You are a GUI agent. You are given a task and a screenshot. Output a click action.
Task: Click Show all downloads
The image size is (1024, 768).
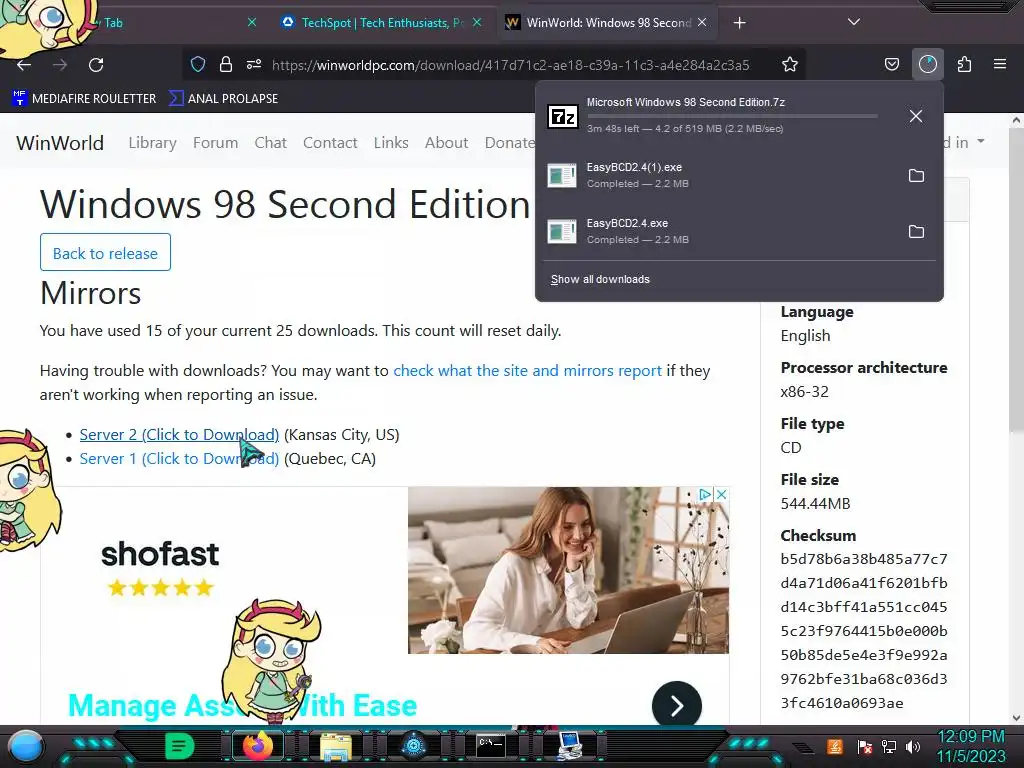(x=600, y=280)
